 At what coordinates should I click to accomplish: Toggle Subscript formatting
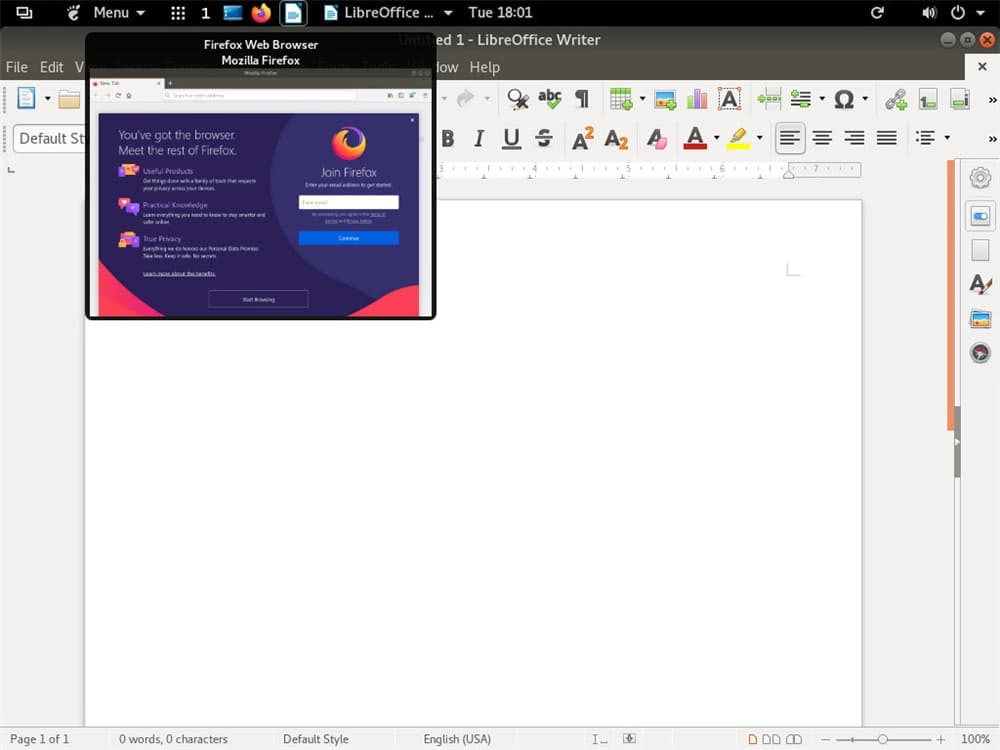(x=616, y=138)
